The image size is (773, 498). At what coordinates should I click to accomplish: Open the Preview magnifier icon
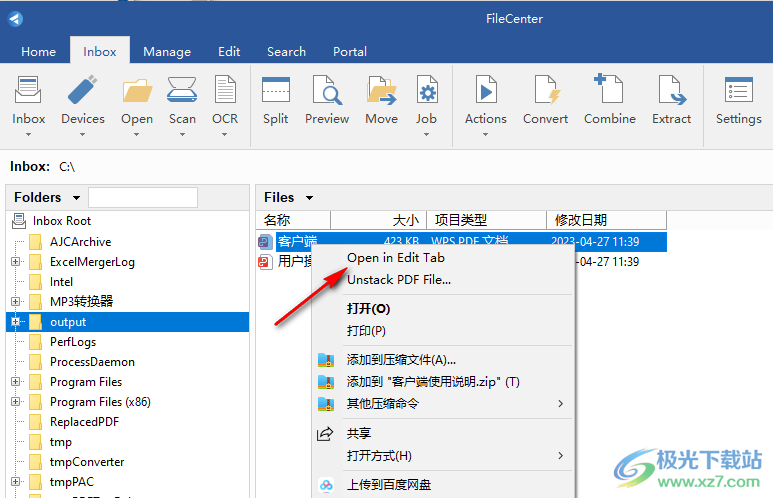click(327, 90)
